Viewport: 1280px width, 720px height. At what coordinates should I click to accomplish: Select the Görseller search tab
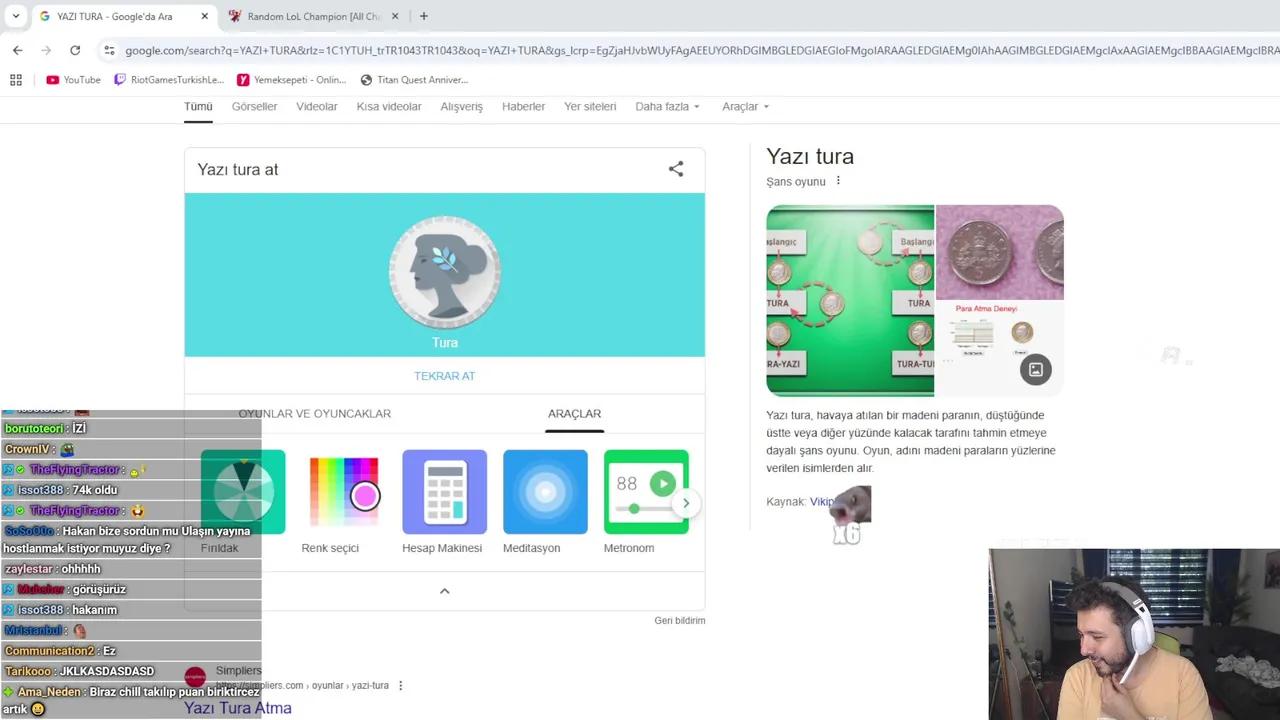coord(254,106)
